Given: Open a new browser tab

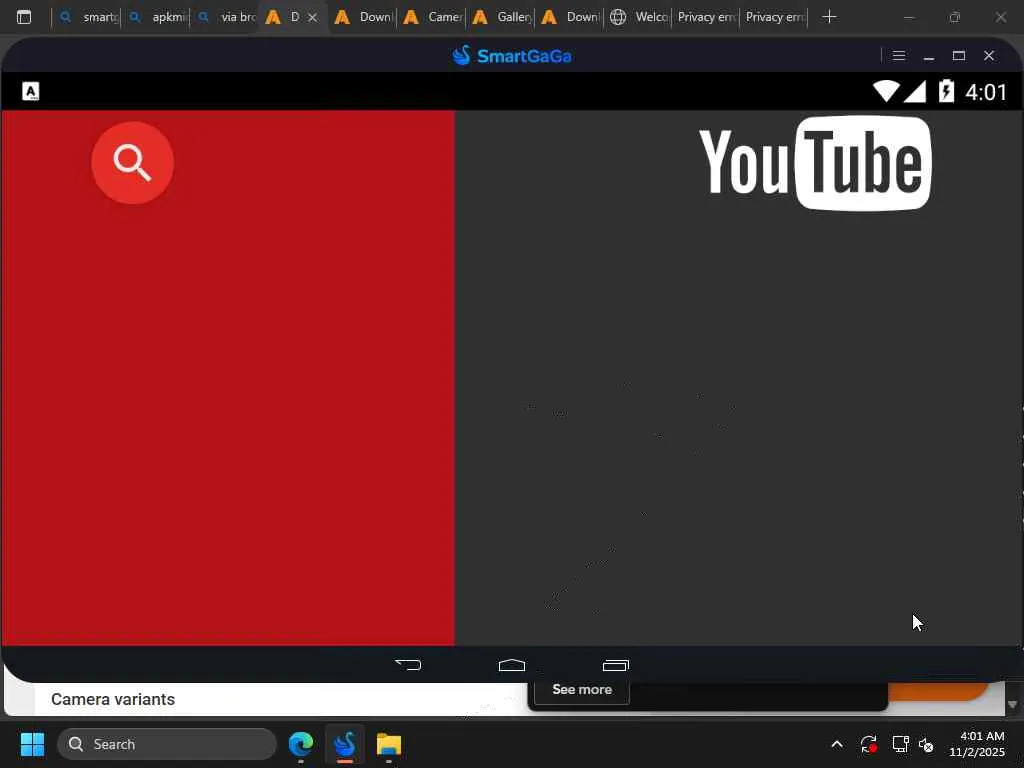Looking at the screenshot, I should pos(829,17).
